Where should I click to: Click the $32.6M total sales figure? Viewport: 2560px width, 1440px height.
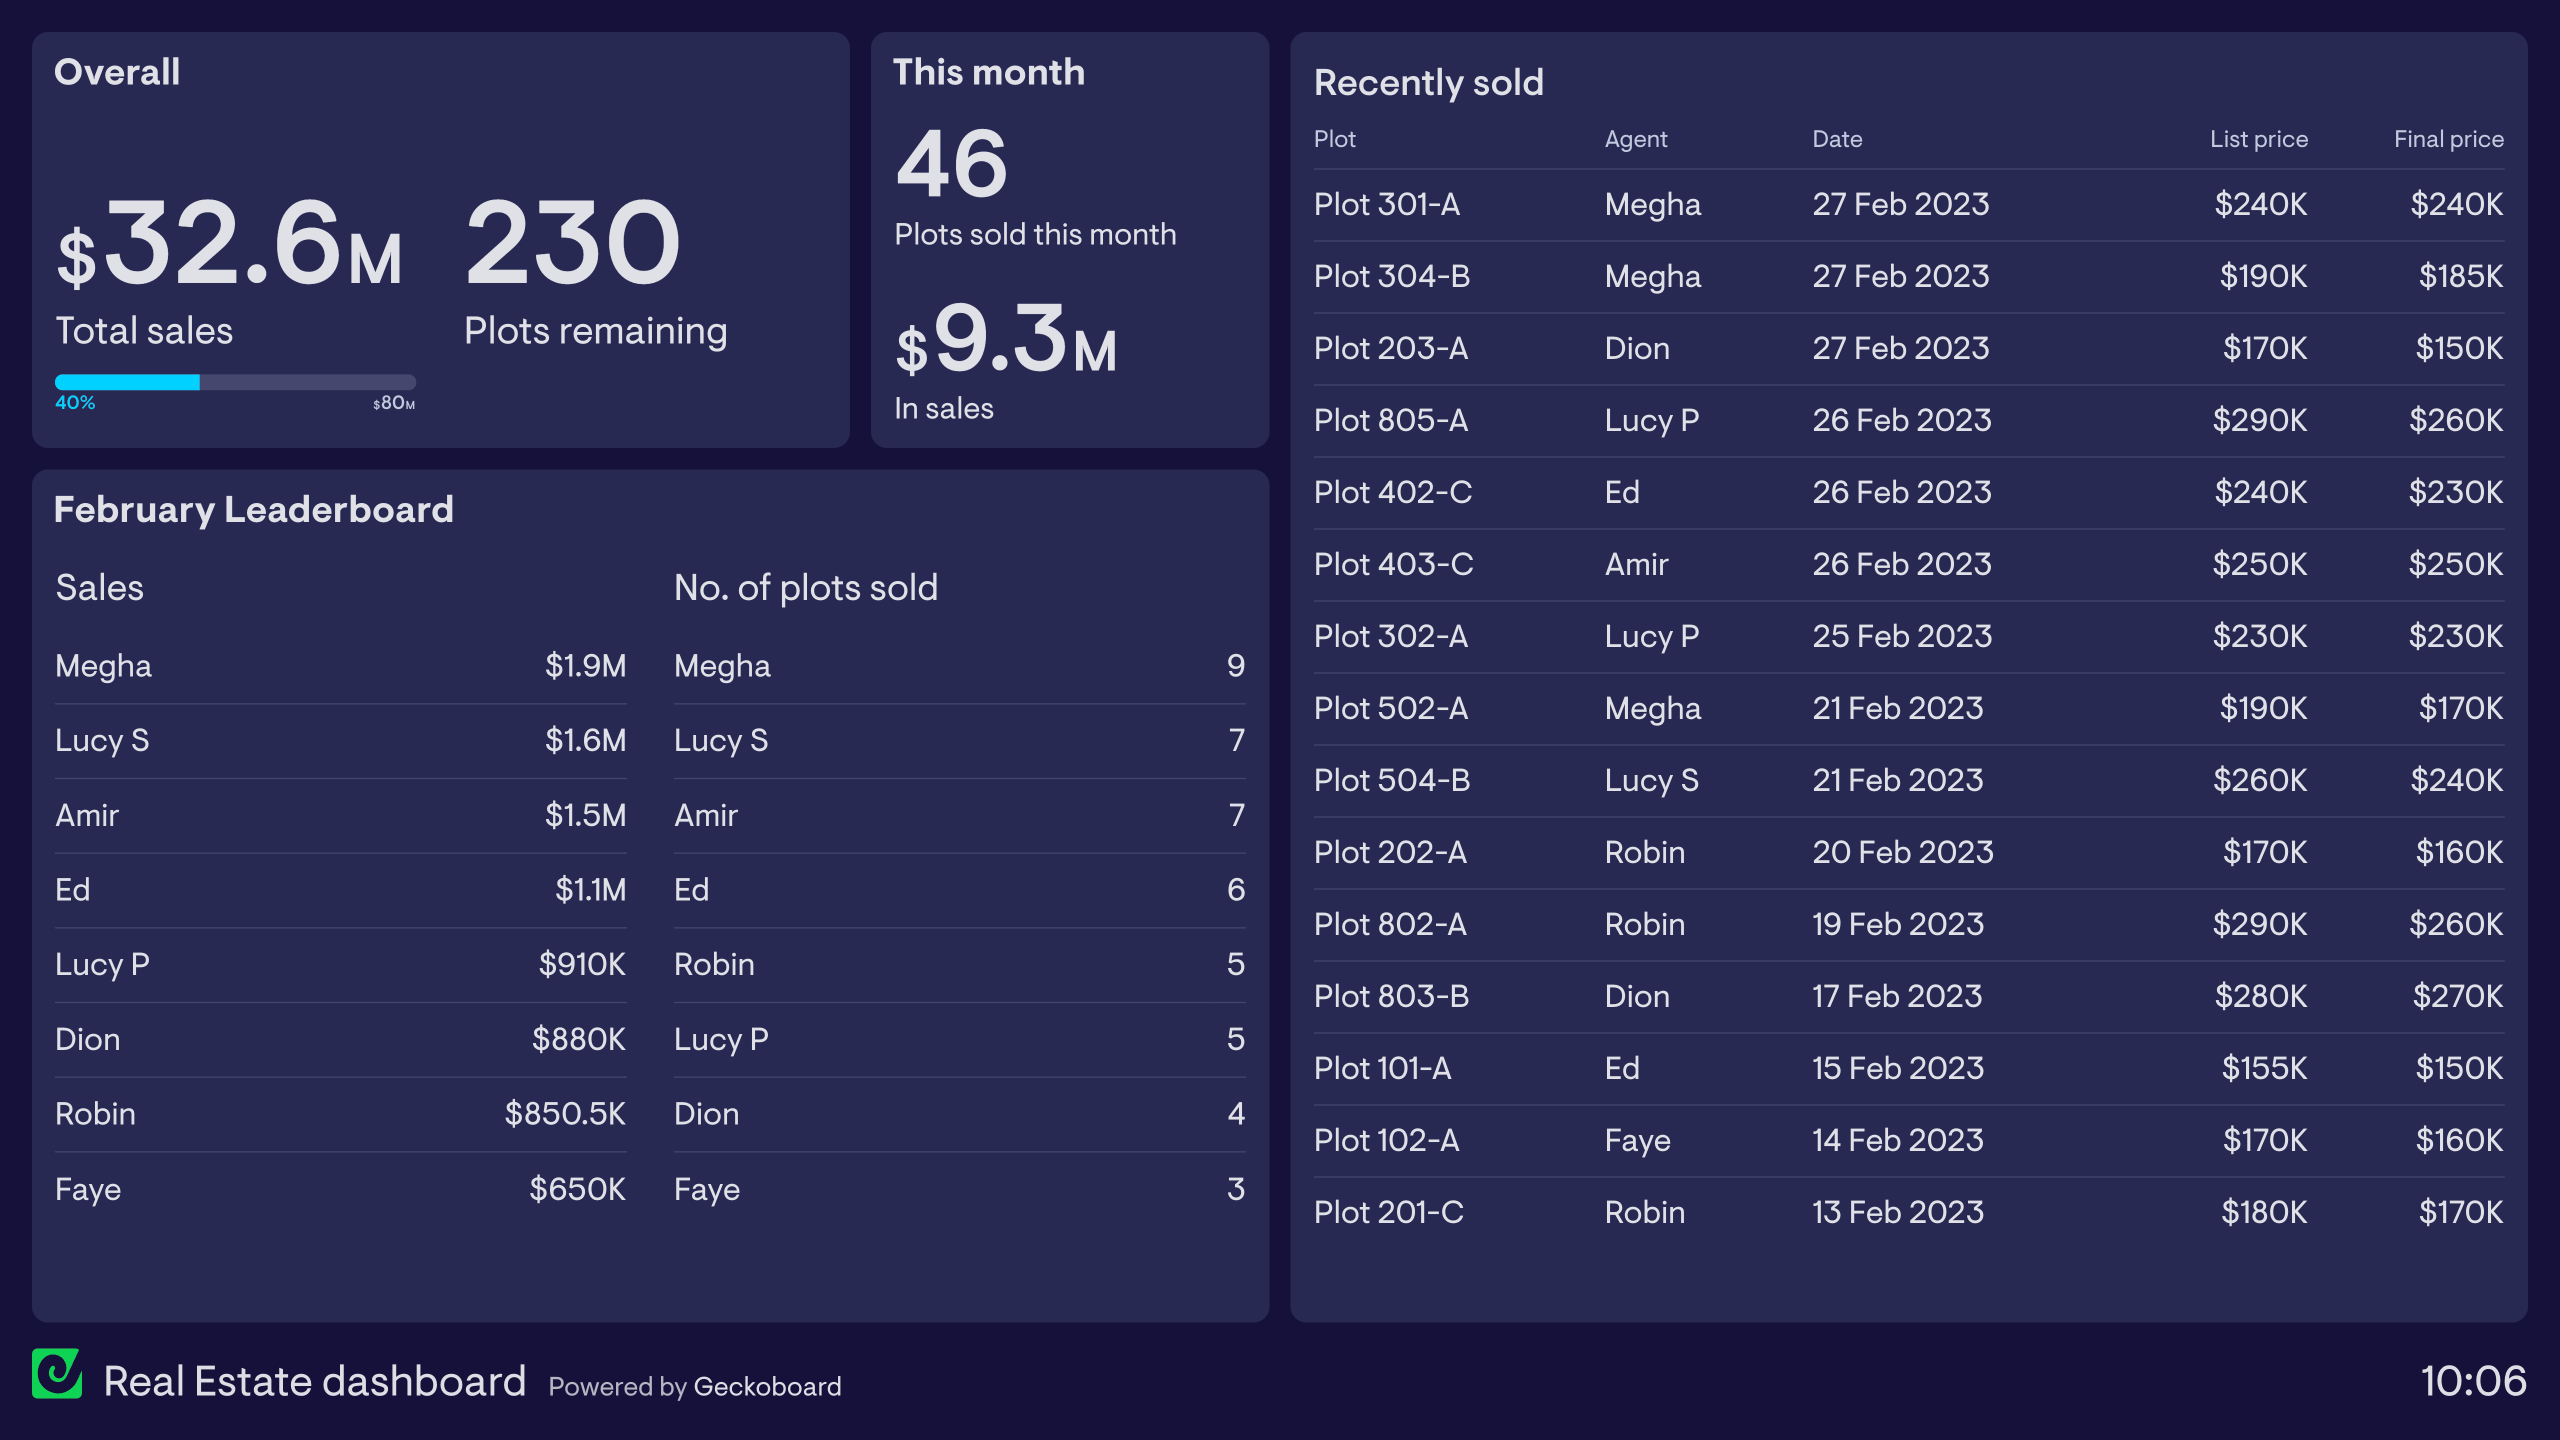coord(229,243)
